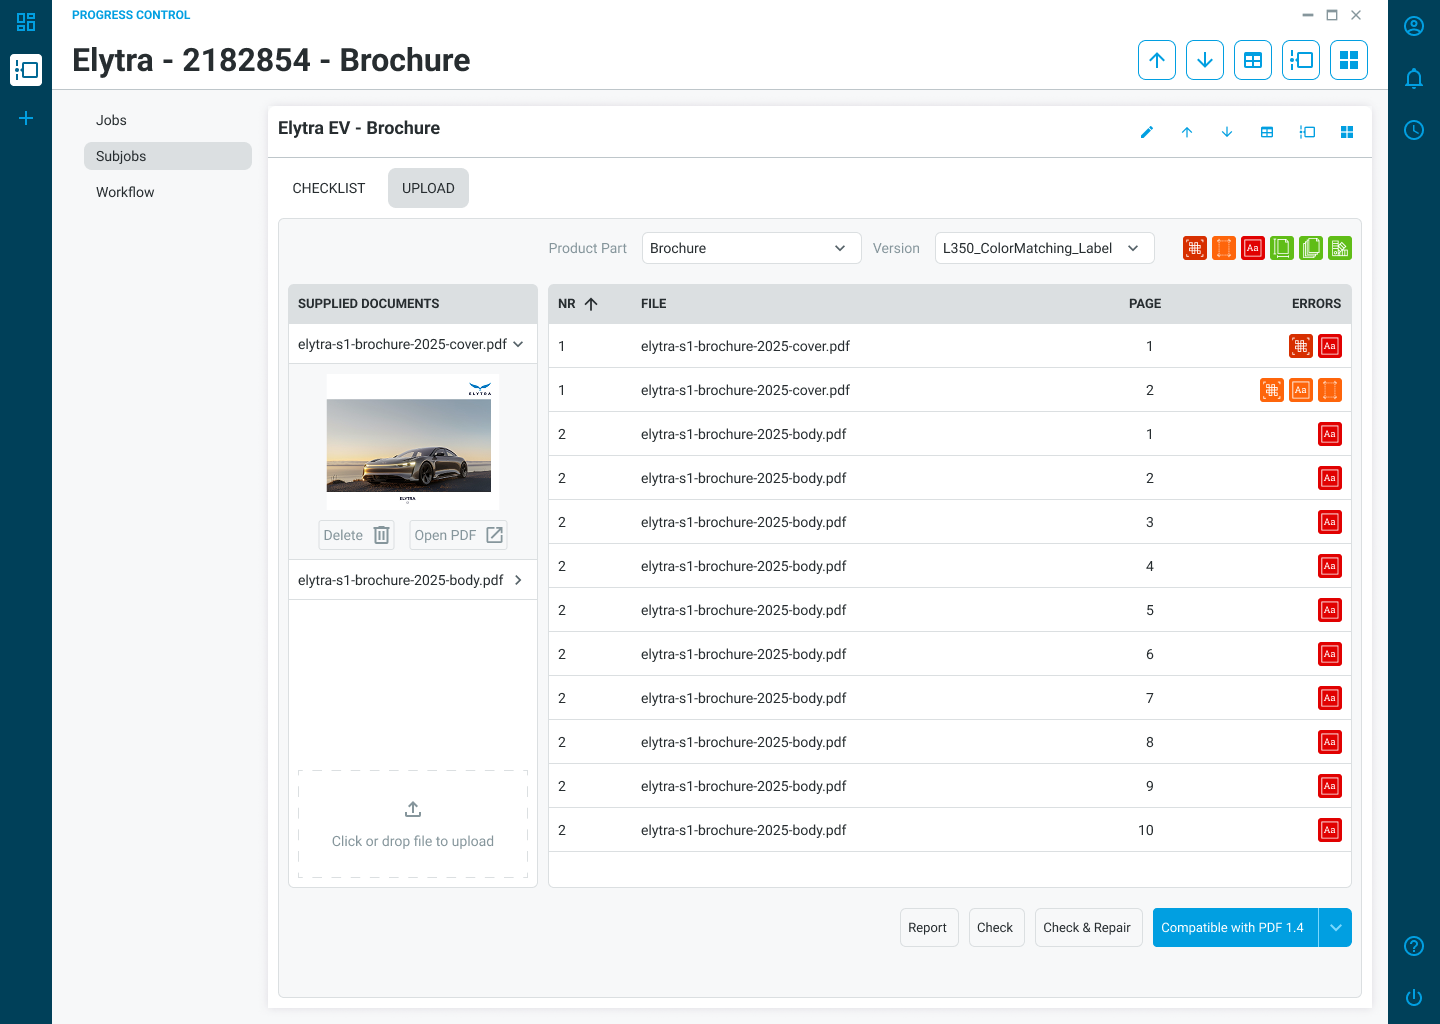Expand the elytra-s1-brochure-2025-body.pdf document entry
The height and width of the screenshot is (1024, 1440).
(412, 580)
